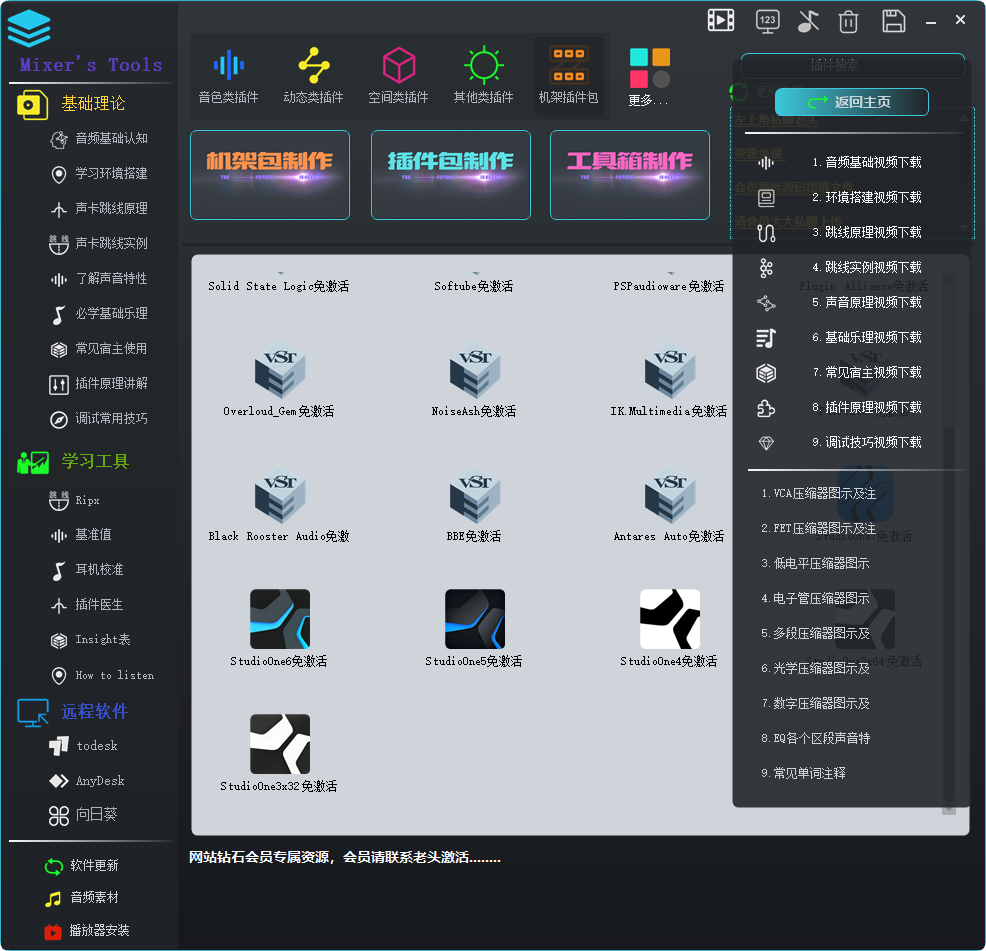986x951 pixels.
Task: Switch to 其他类插件 tab
Action: click(x=484, y=75)
